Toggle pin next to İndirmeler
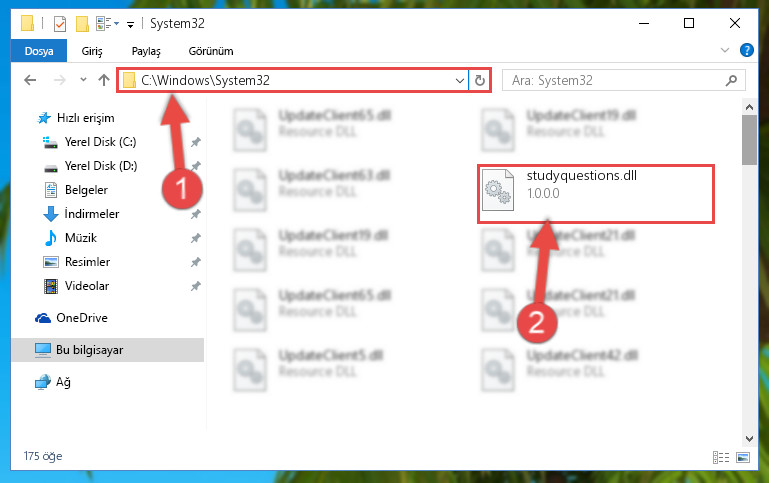The height and width of the screenshot is (483, 769). pyautogui.click(x=195, y=214)
